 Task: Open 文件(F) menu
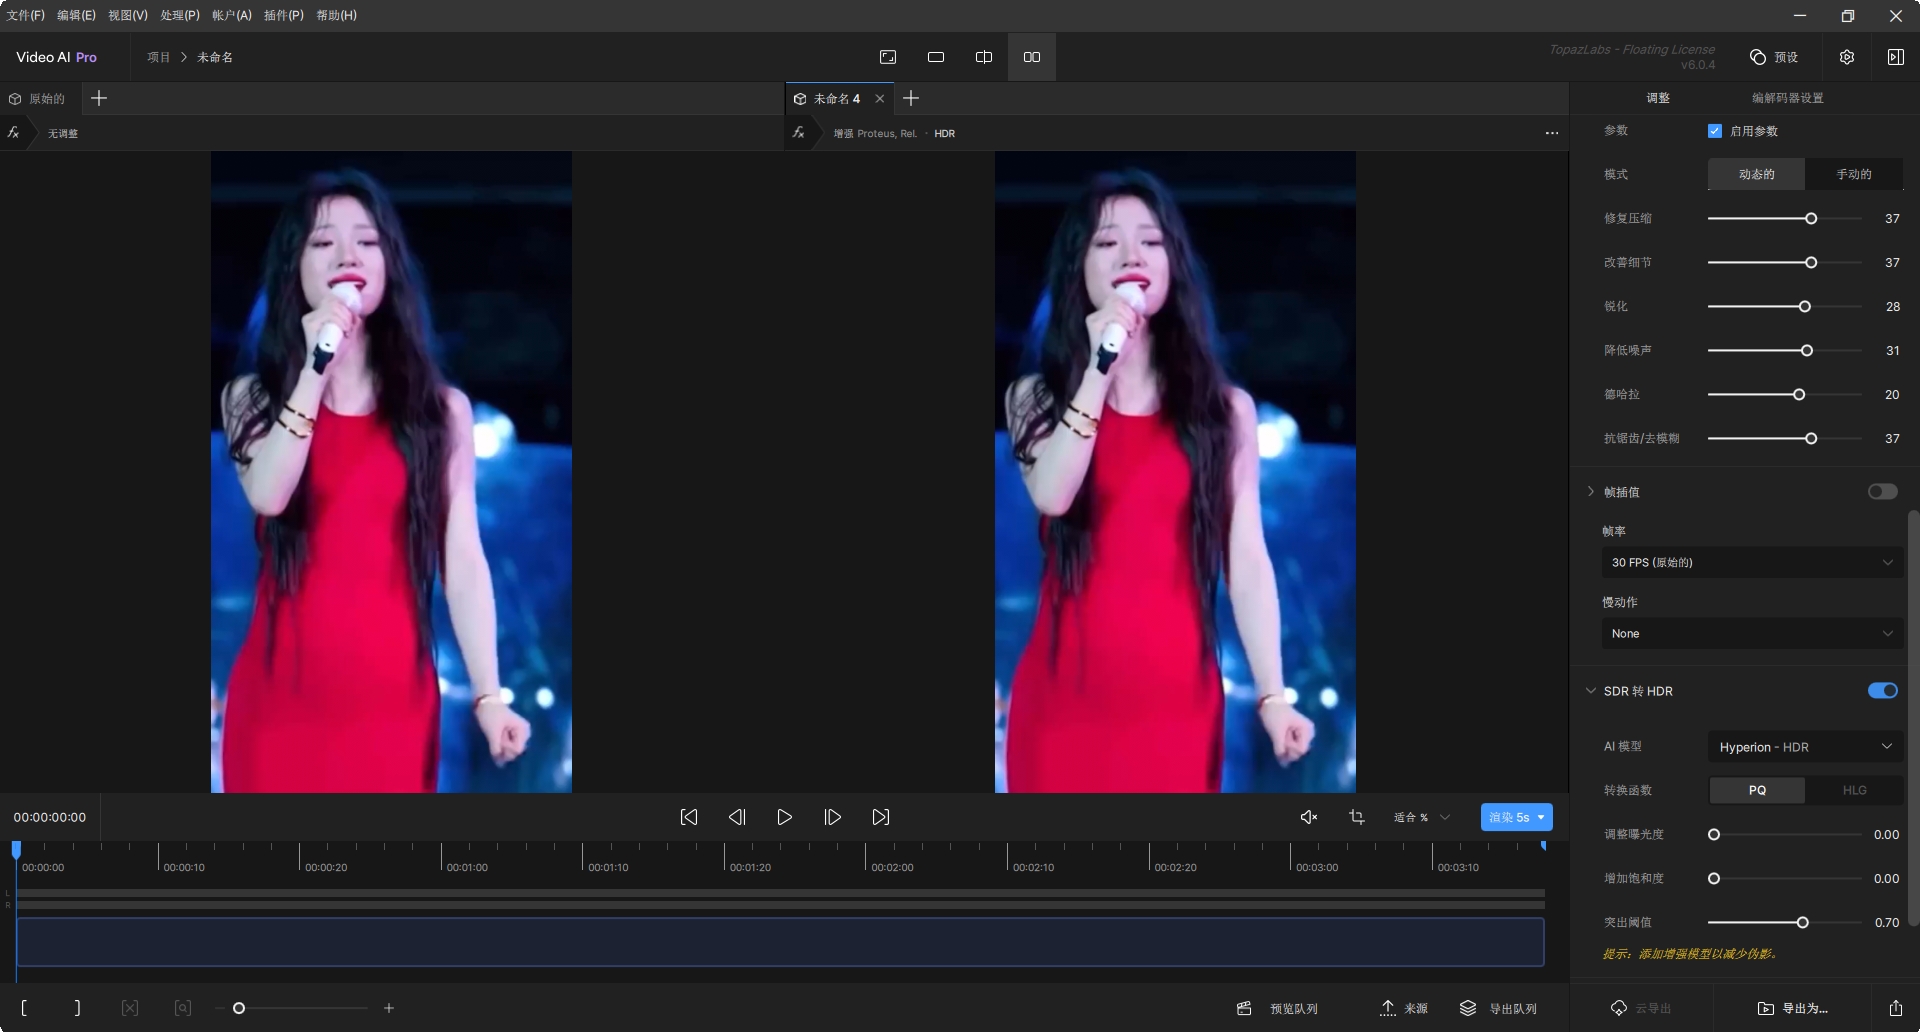click(26, 15)
